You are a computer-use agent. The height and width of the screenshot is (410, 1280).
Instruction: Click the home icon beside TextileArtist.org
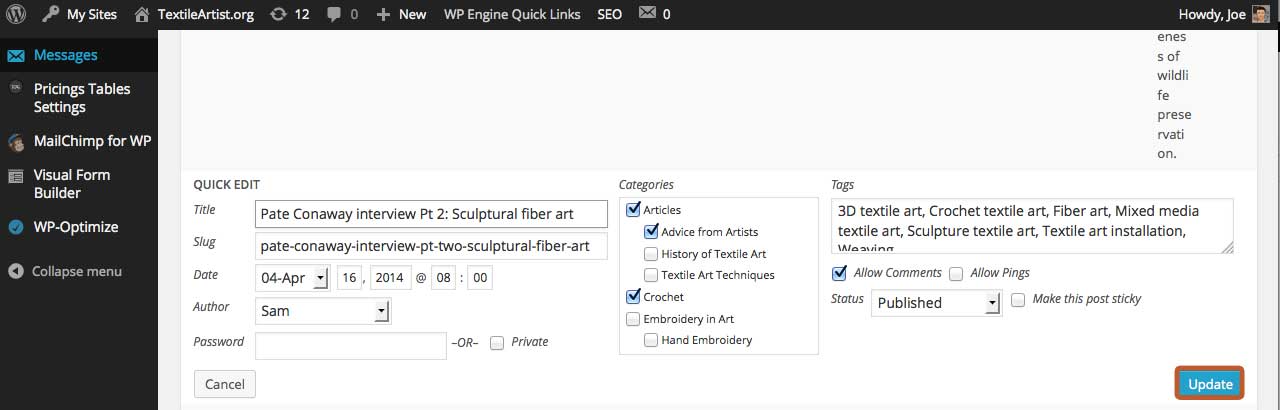142,14
